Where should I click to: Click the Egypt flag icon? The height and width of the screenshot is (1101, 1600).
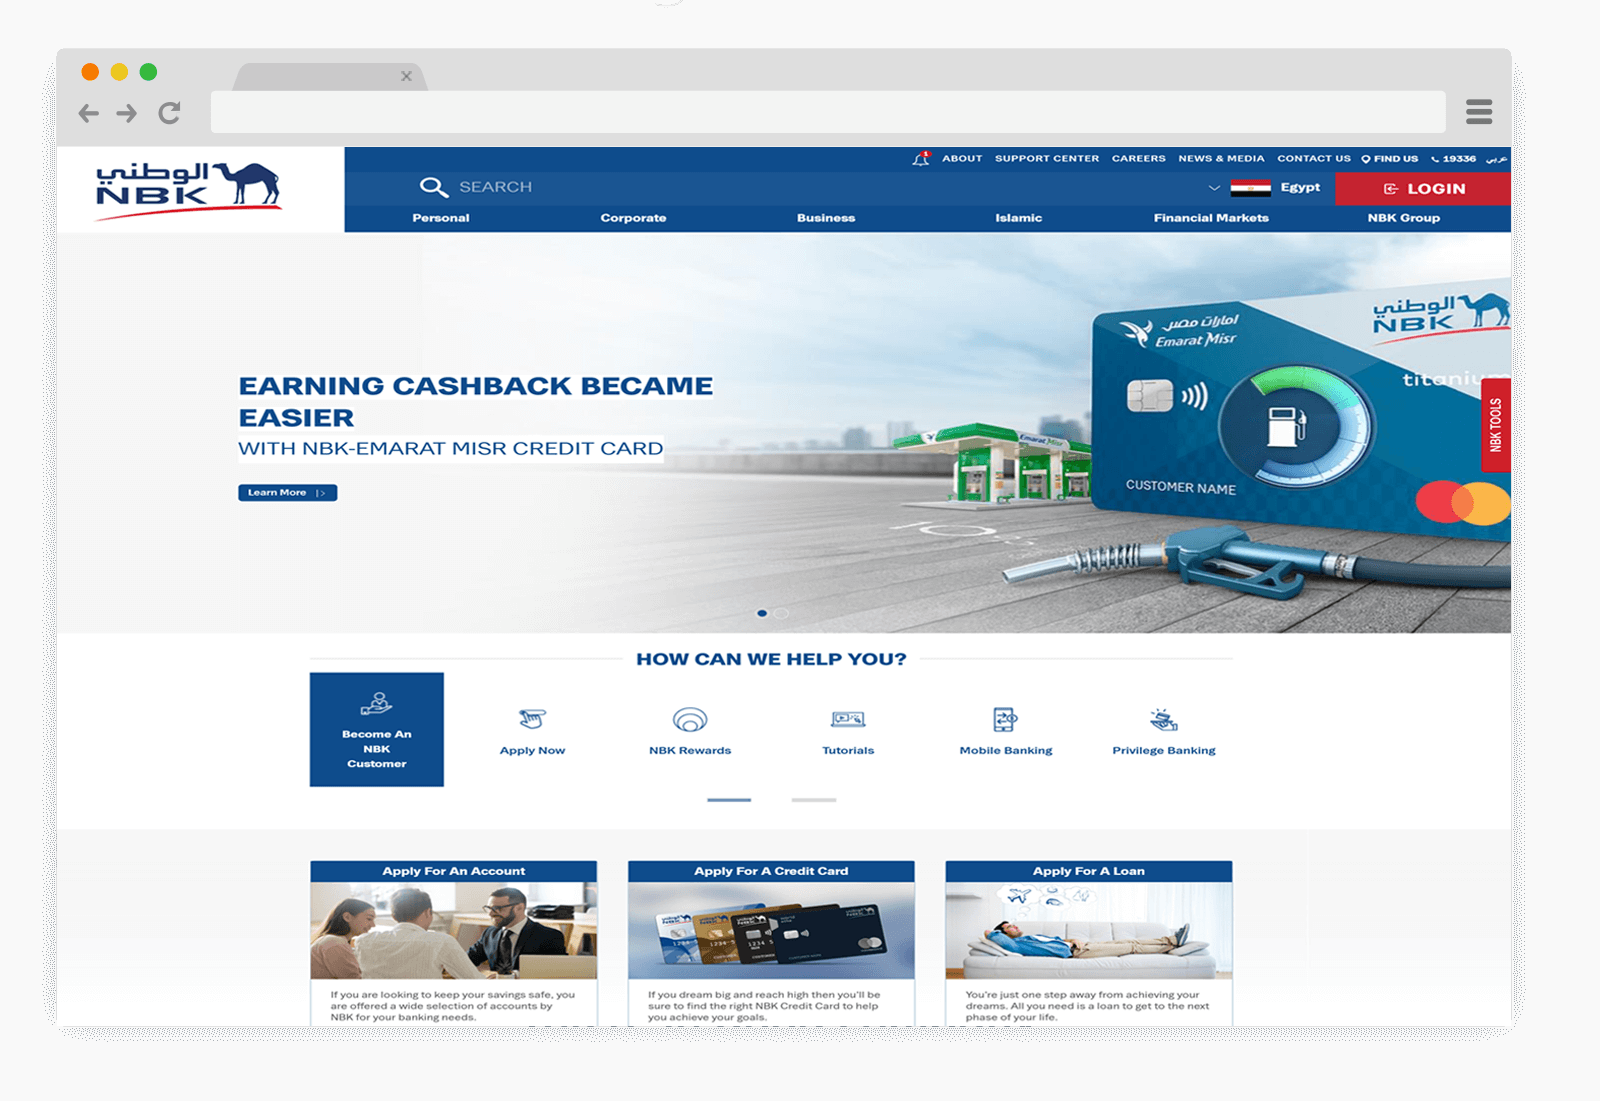[x=1250, y=187]
